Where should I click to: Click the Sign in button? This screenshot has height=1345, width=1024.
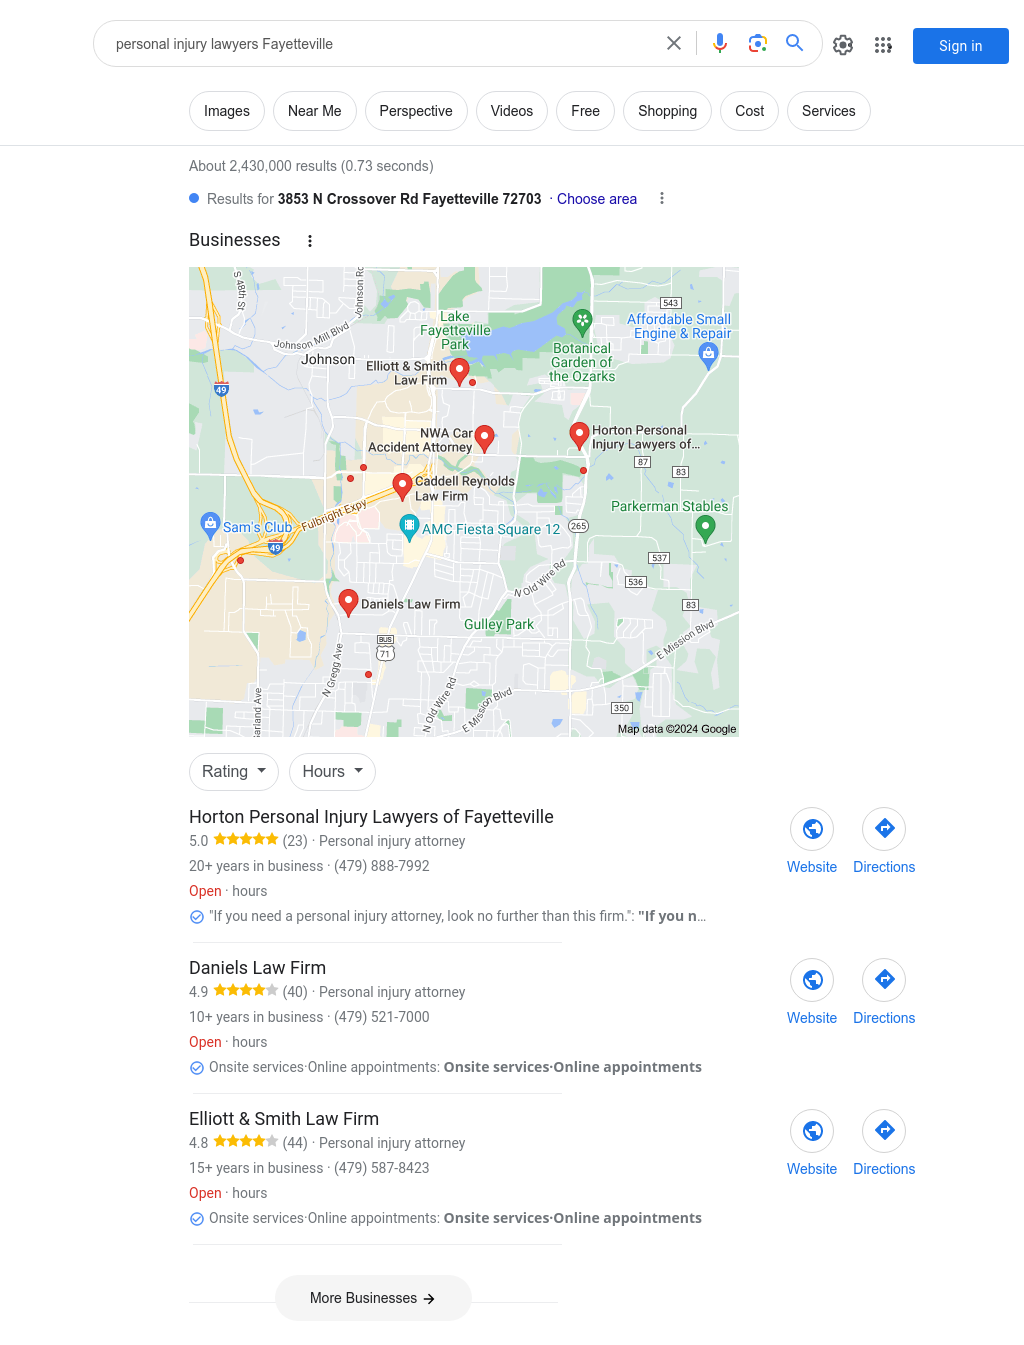point(961,46)
